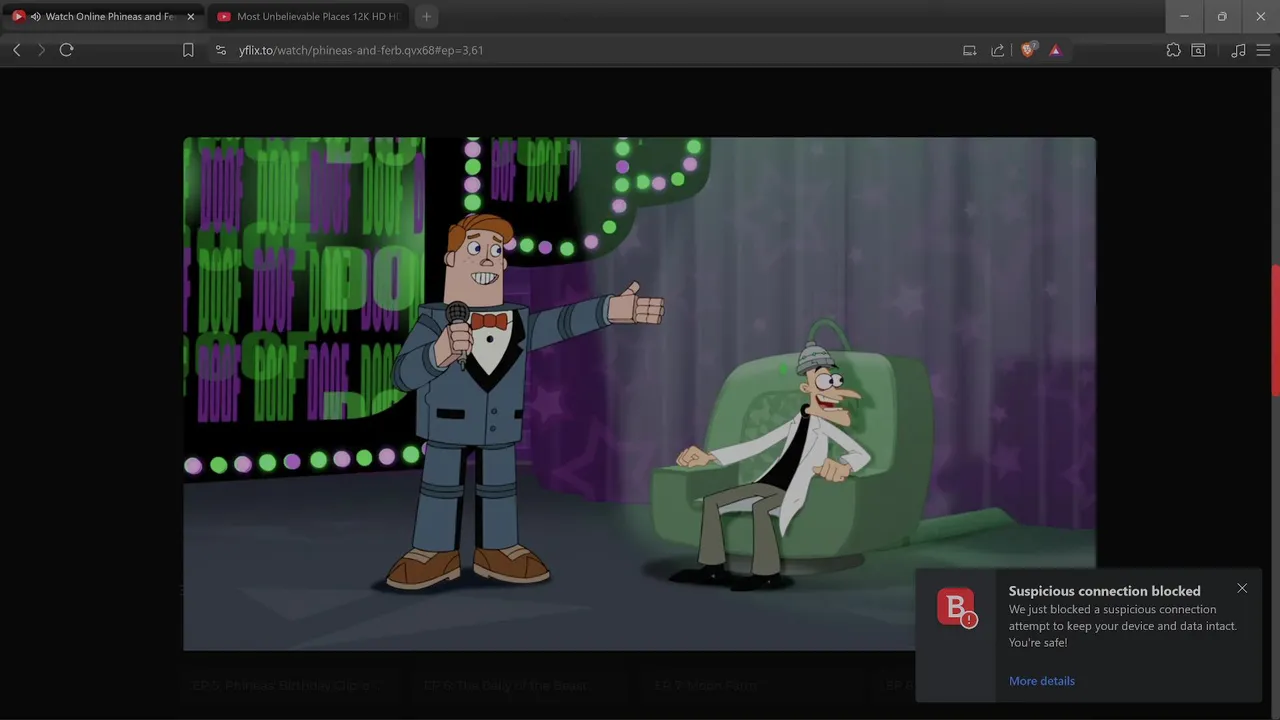View site settings icon beside URL

click(x=221, y=50)
